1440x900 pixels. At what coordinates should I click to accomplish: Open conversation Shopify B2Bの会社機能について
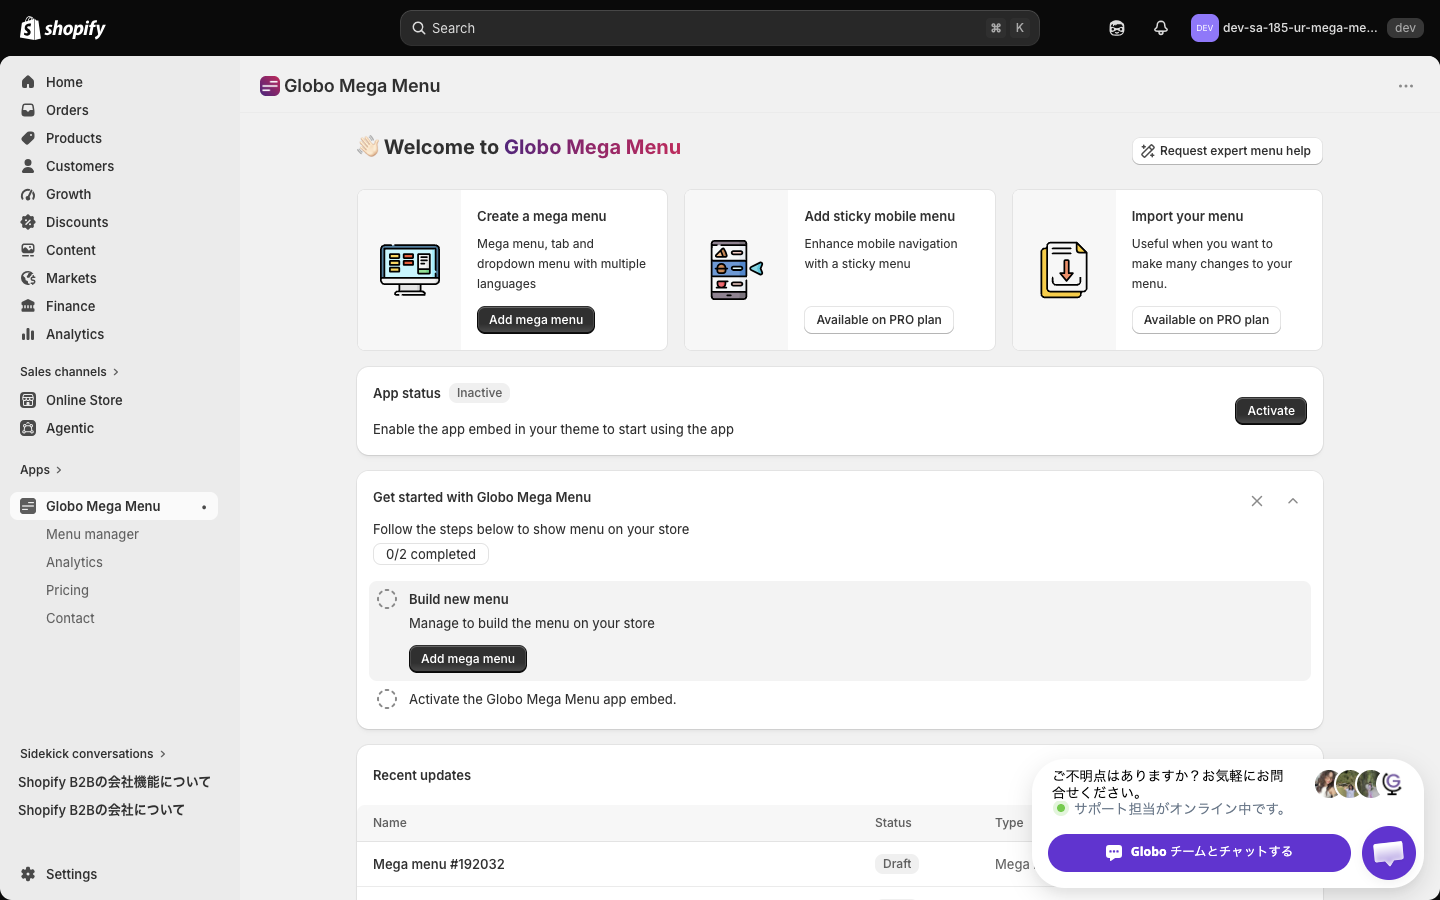pos(114,782)
